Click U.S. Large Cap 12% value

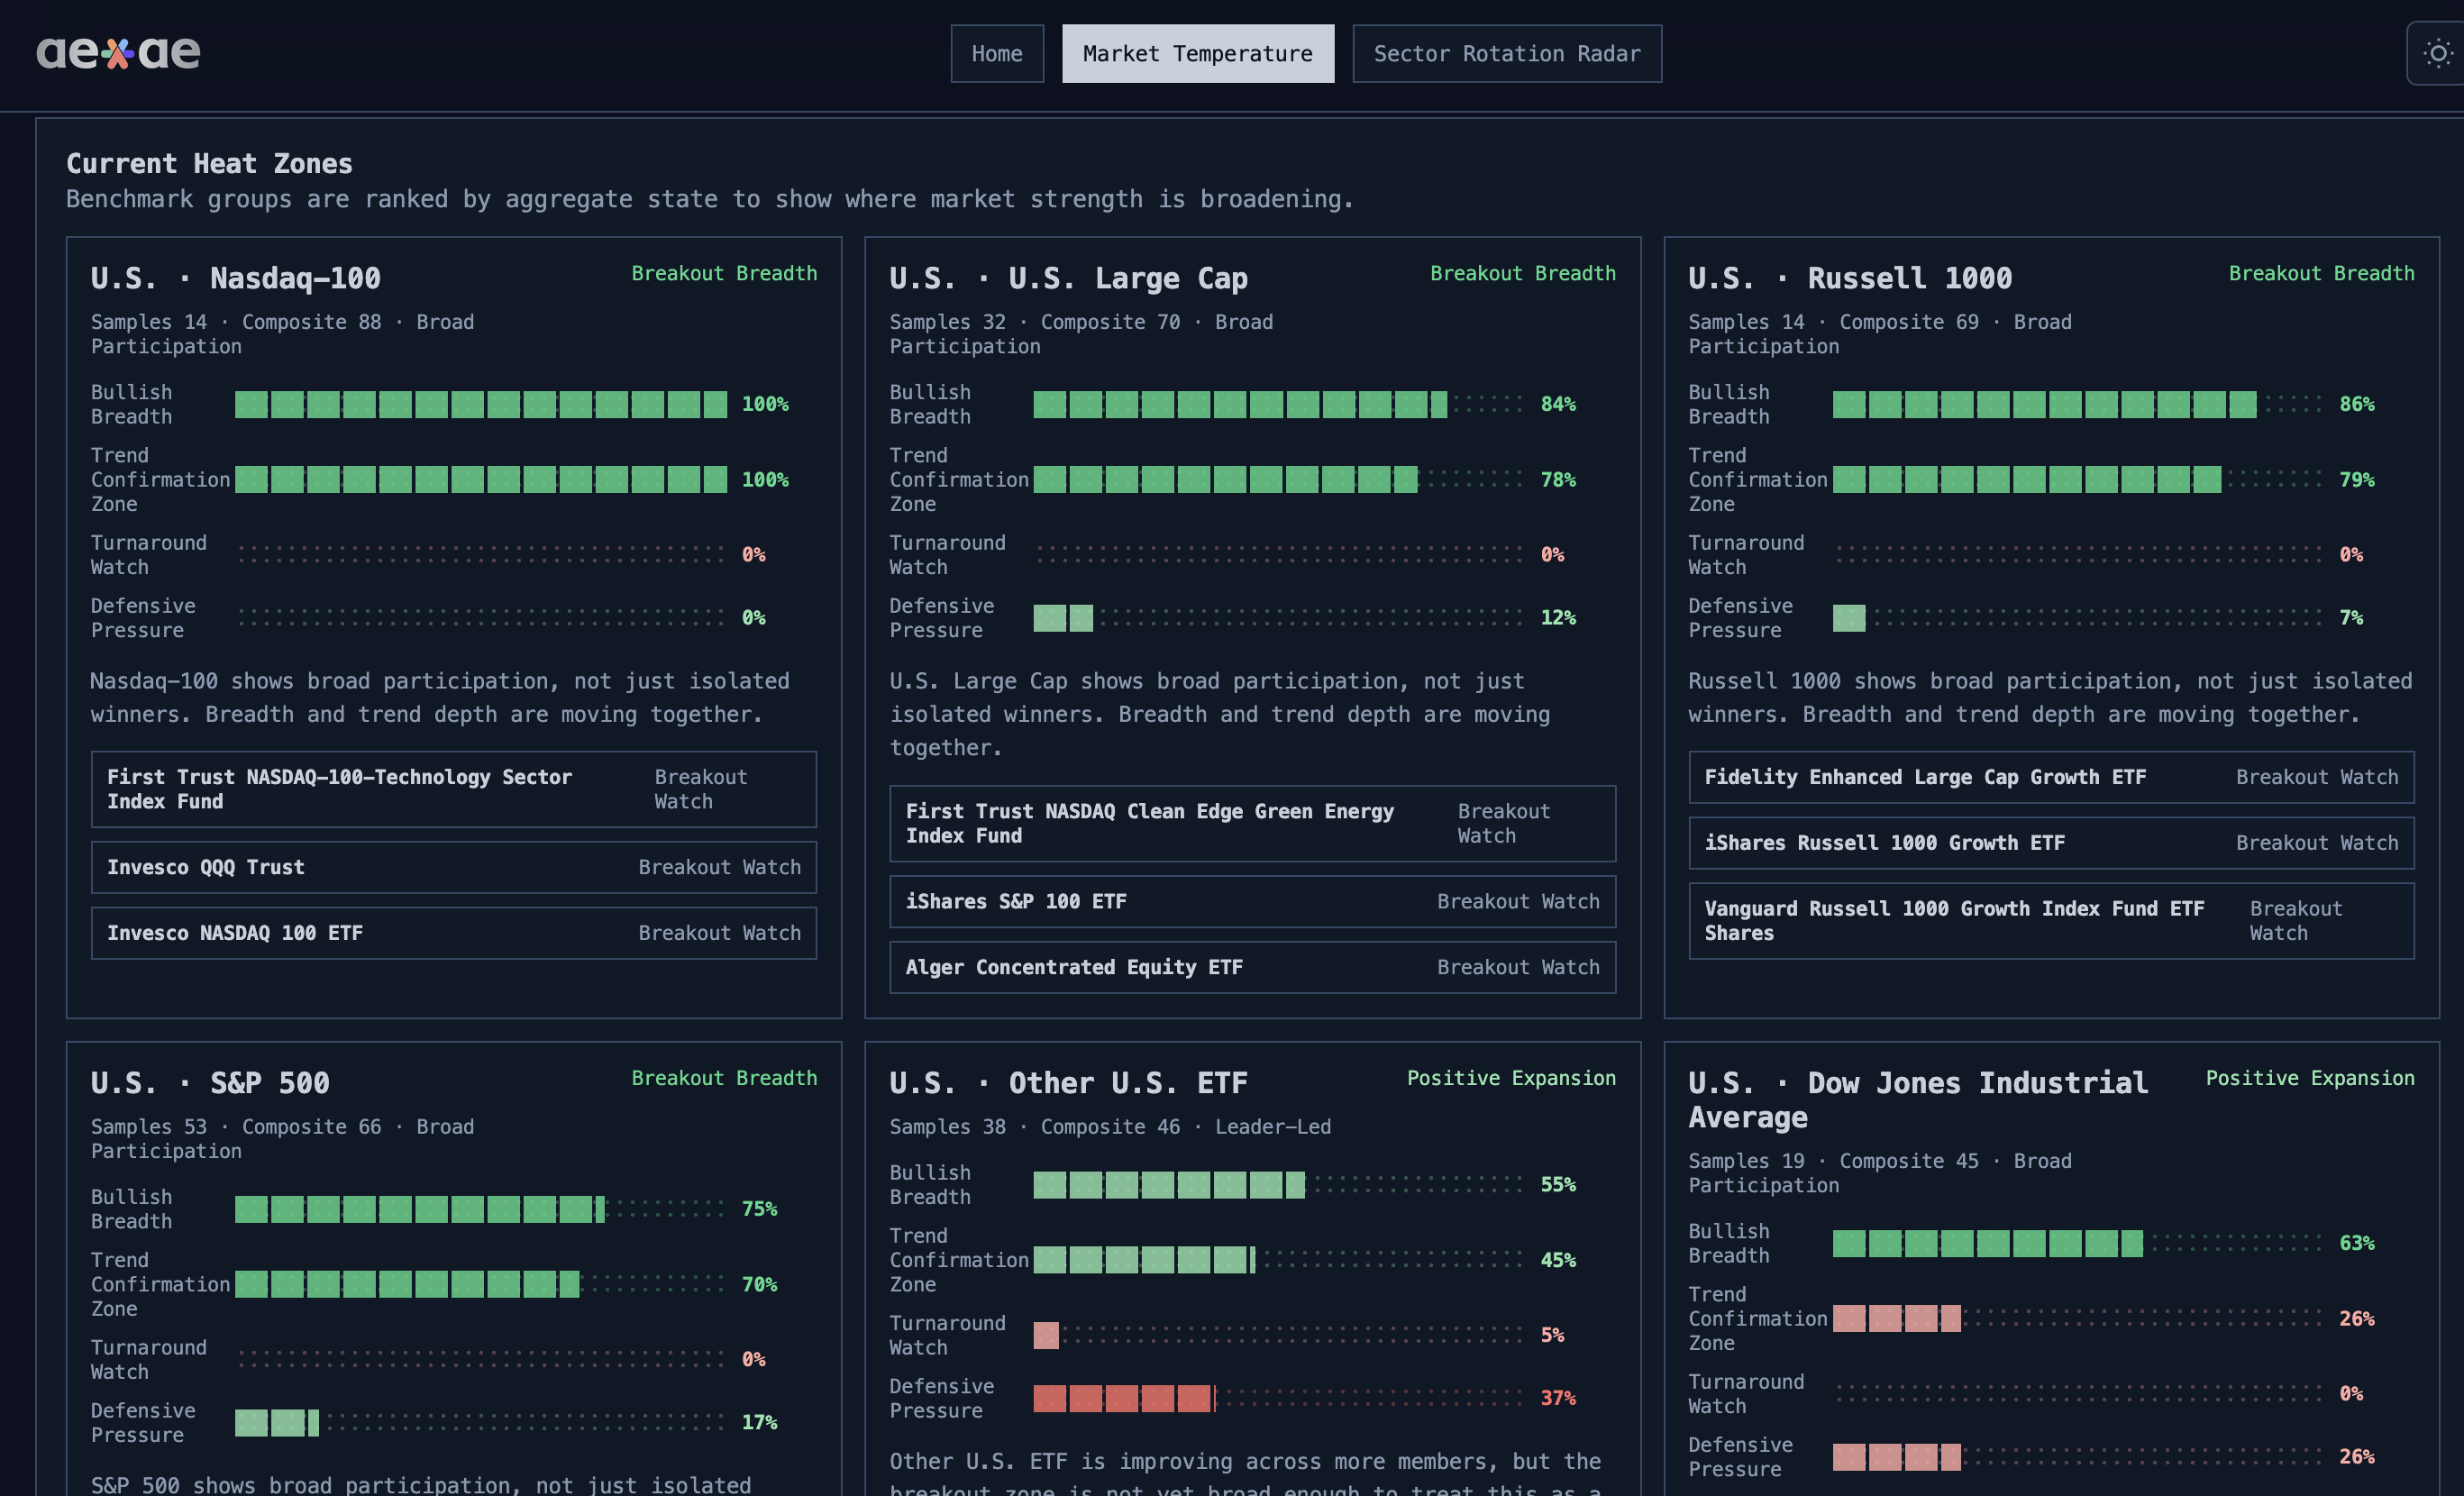1558,618
